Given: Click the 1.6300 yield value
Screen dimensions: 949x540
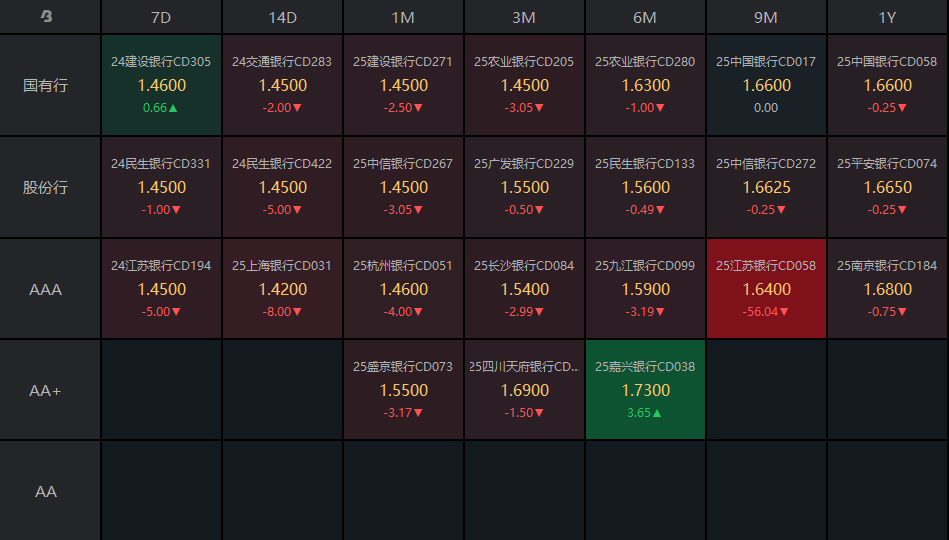Looking at the screenshot, I should (646, 85).
